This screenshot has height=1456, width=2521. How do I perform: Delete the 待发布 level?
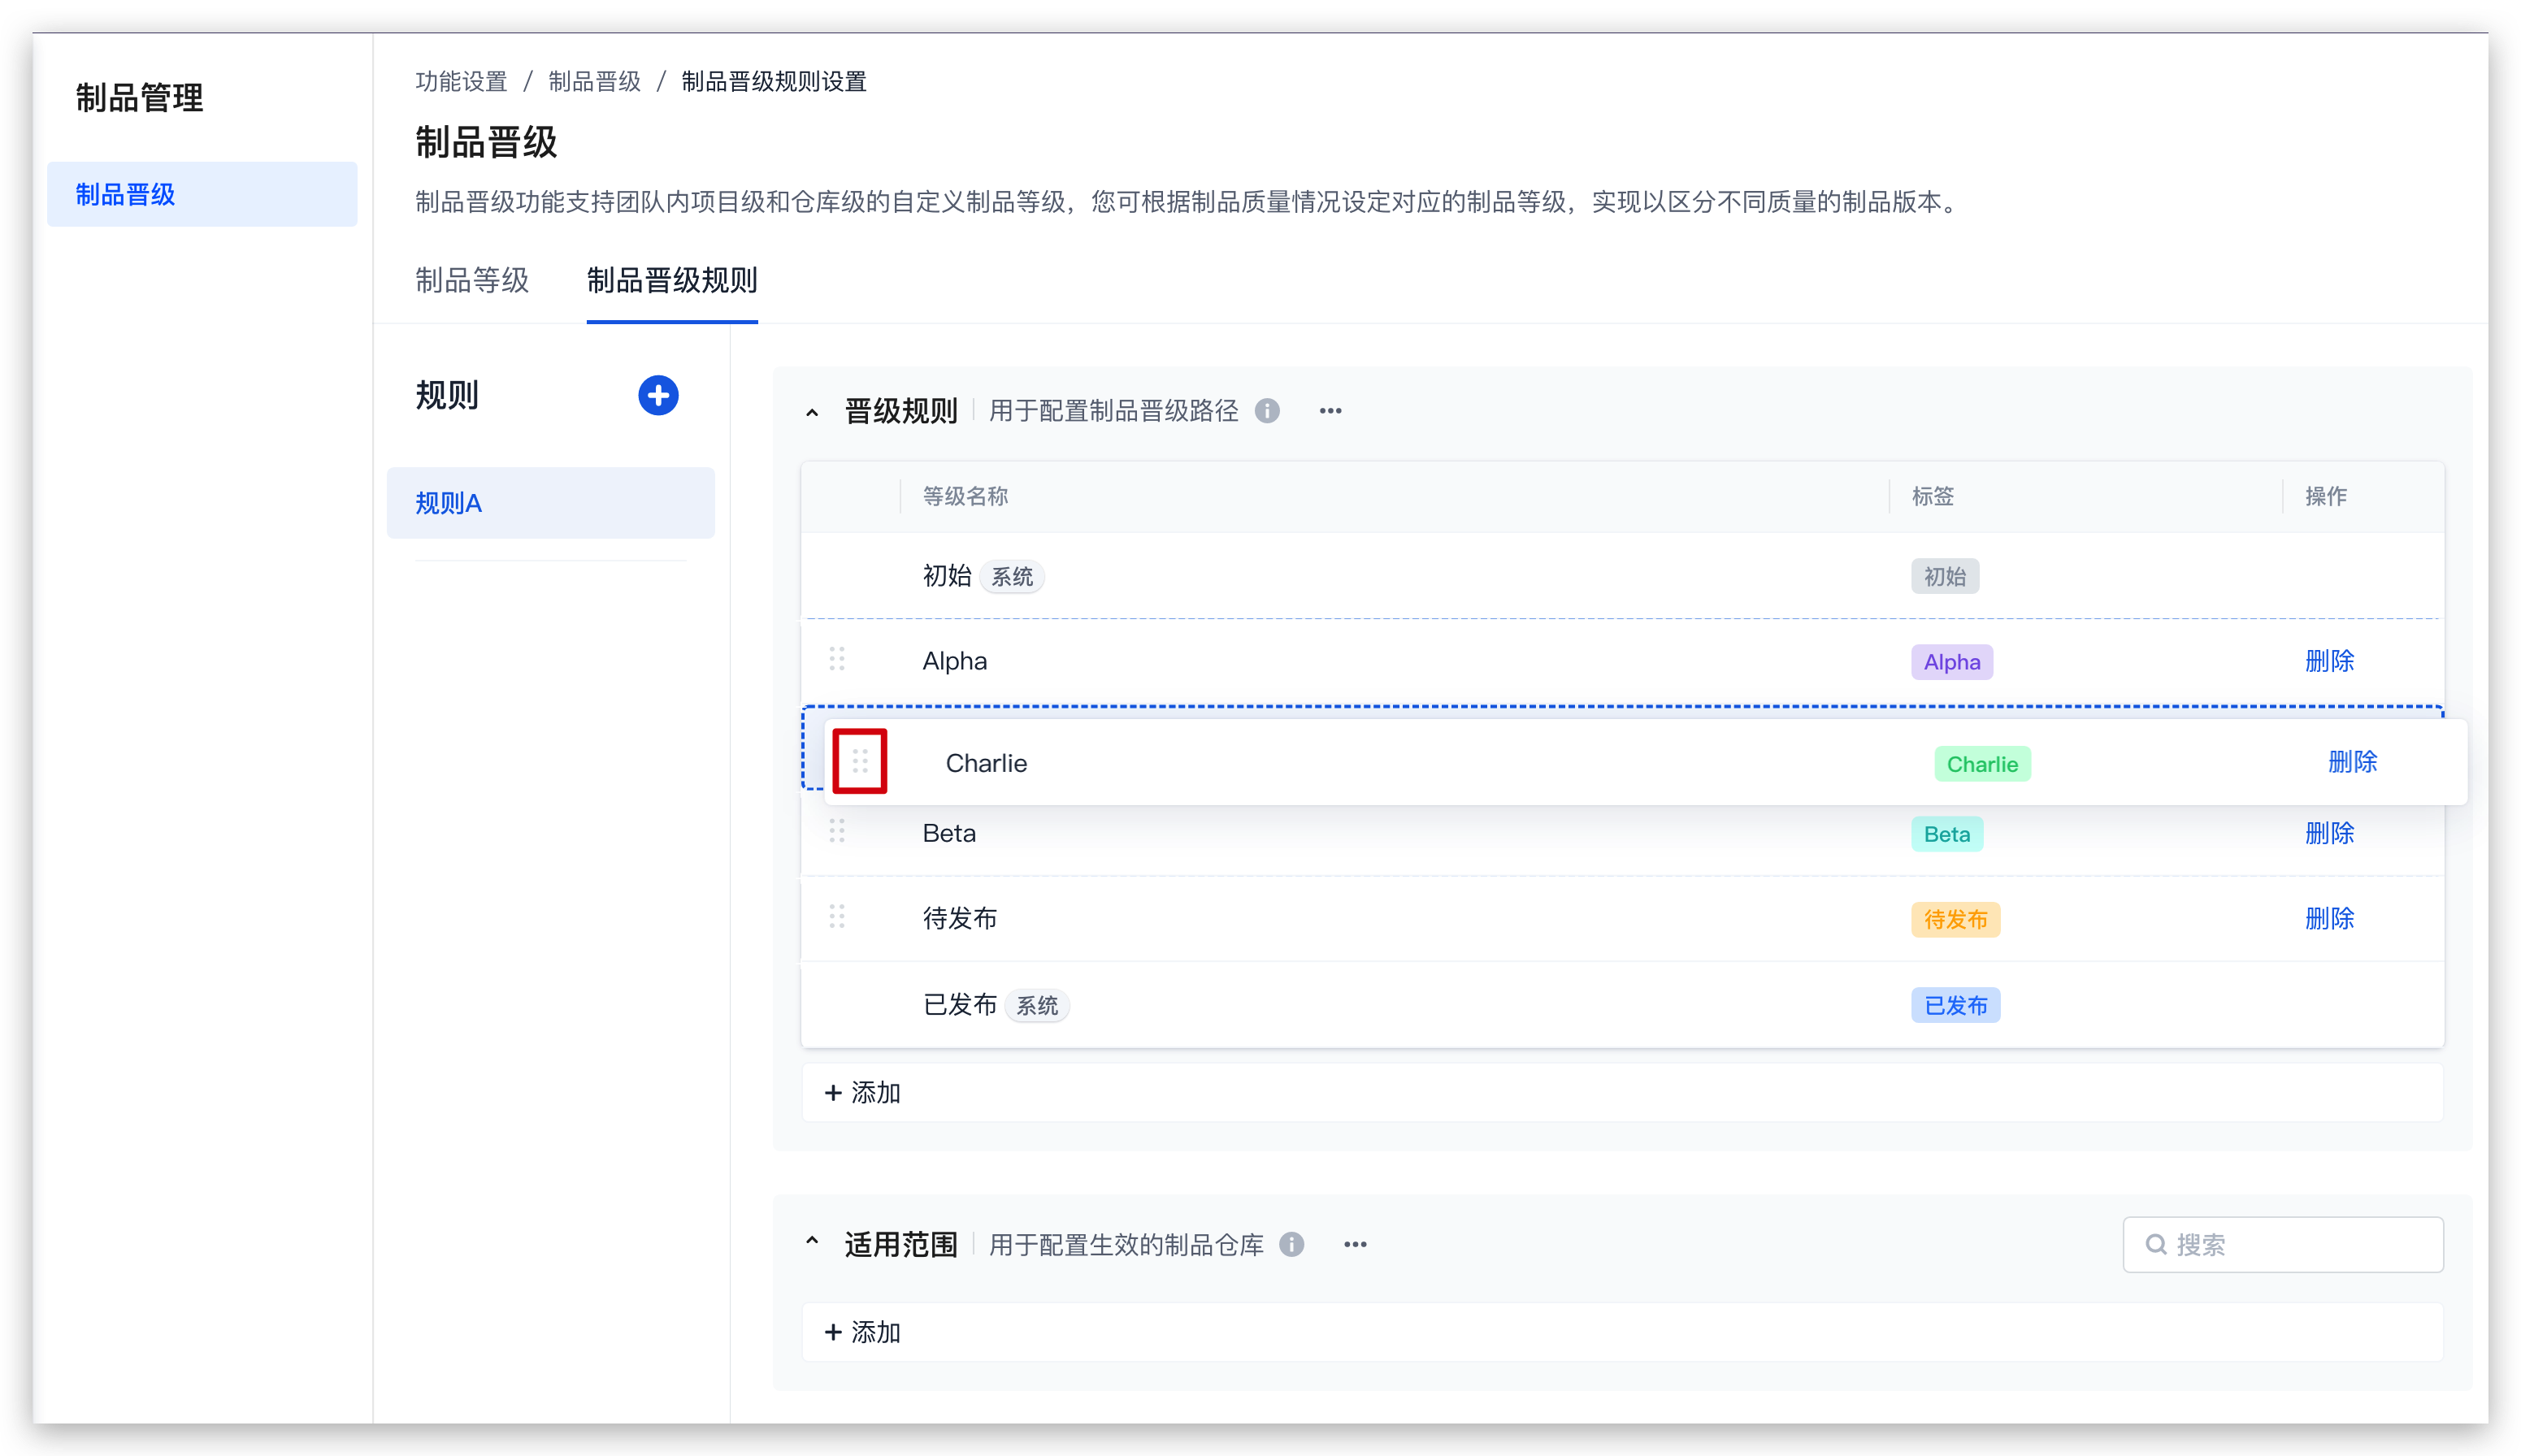[x=2329, y=918]
